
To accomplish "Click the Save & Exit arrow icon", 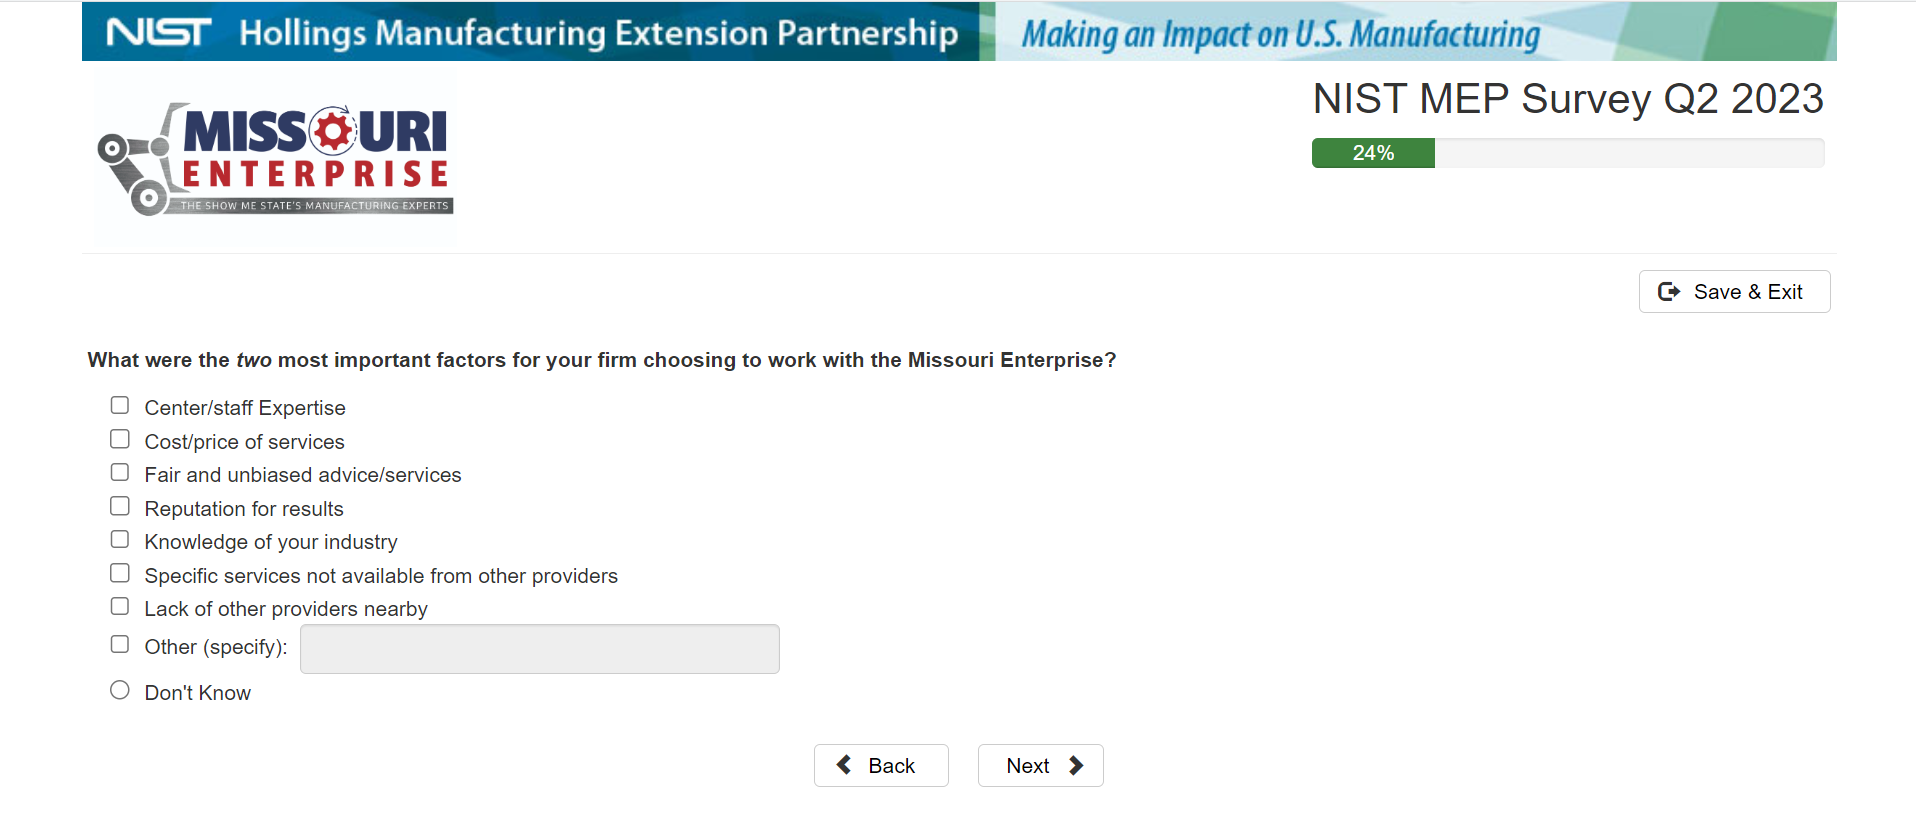I will pos(1668,292).
